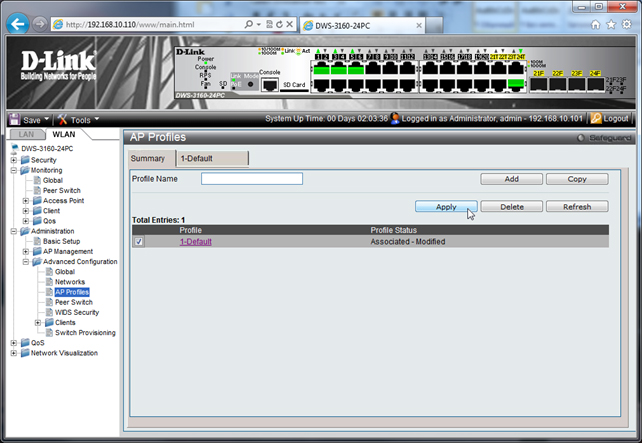
Task: Click the Safeguard indicator icon
Action: click(580, 137)
